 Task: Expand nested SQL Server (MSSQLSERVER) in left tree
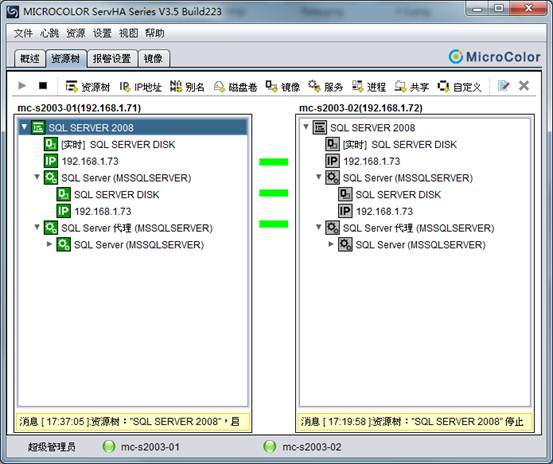49,244
